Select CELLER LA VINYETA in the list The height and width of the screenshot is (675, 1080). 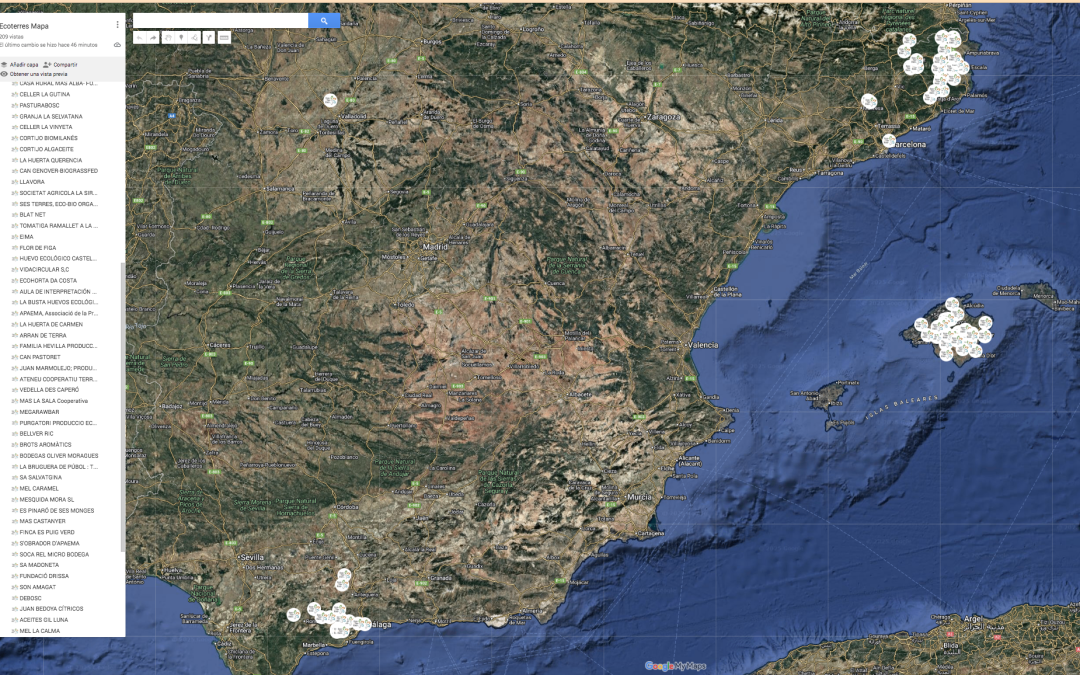[45, 127]
